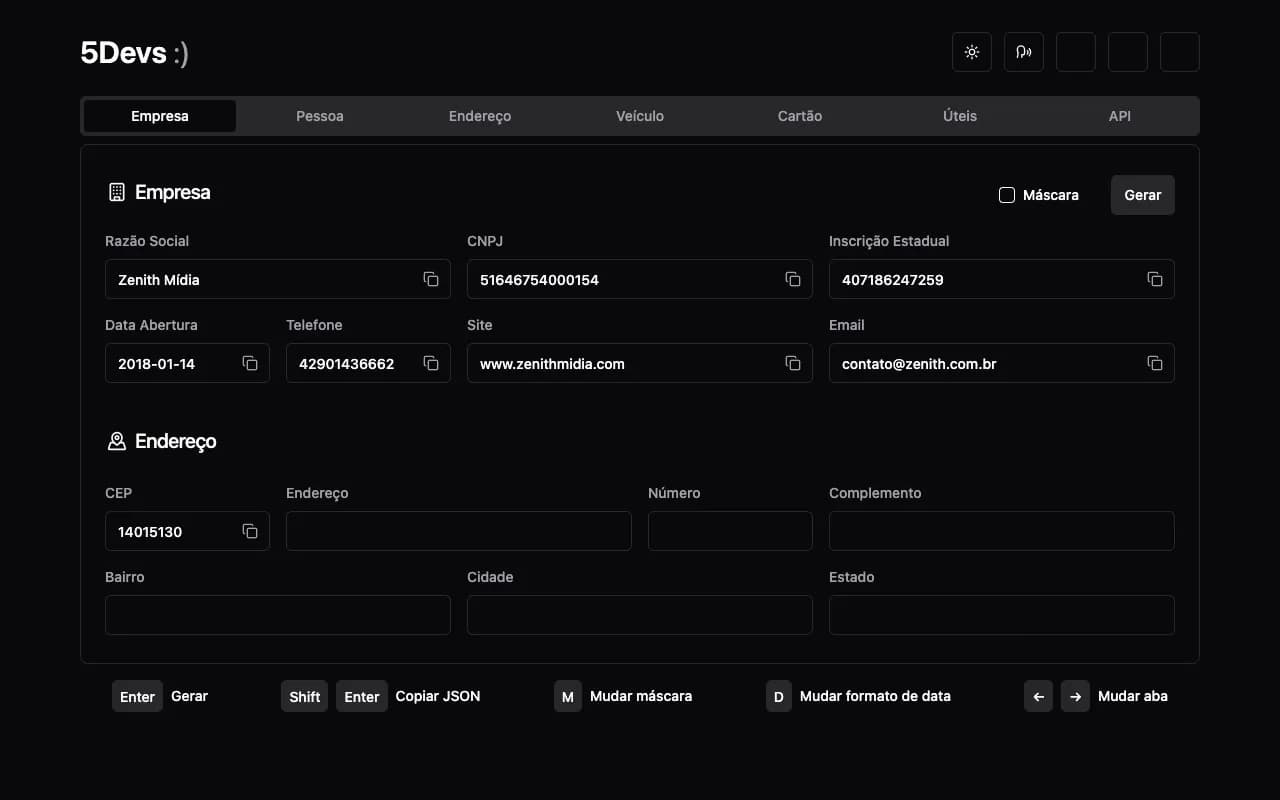The height and width of the screenshot is (800, 1280).
Task: Enable the Máscara checkbox
Action: 1007,195
